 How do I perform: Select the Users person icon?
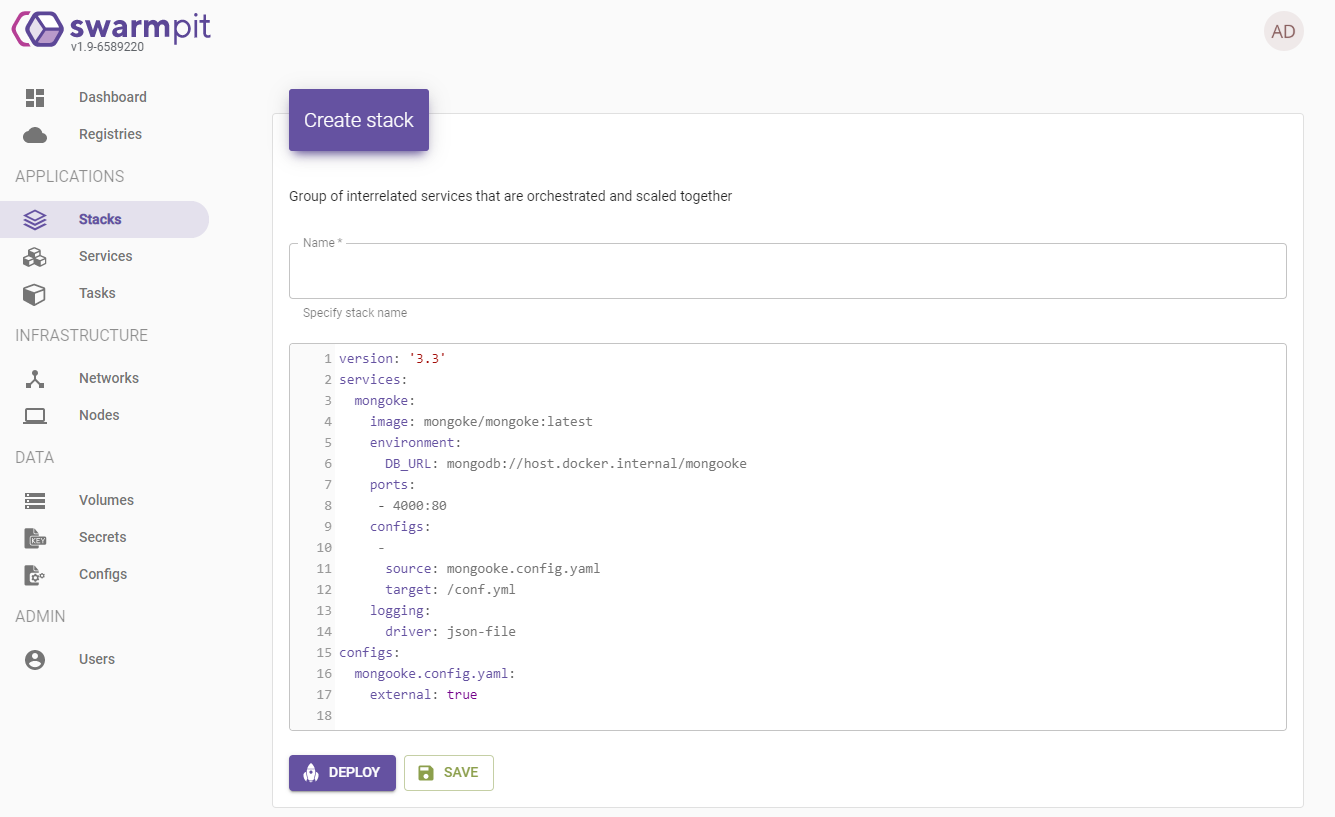[x=34, y=659]
